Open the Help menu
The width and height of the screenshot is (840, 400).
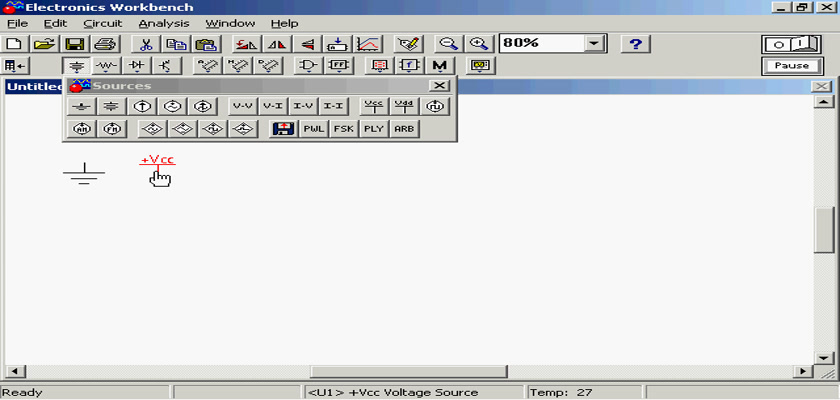pos(284,24)
